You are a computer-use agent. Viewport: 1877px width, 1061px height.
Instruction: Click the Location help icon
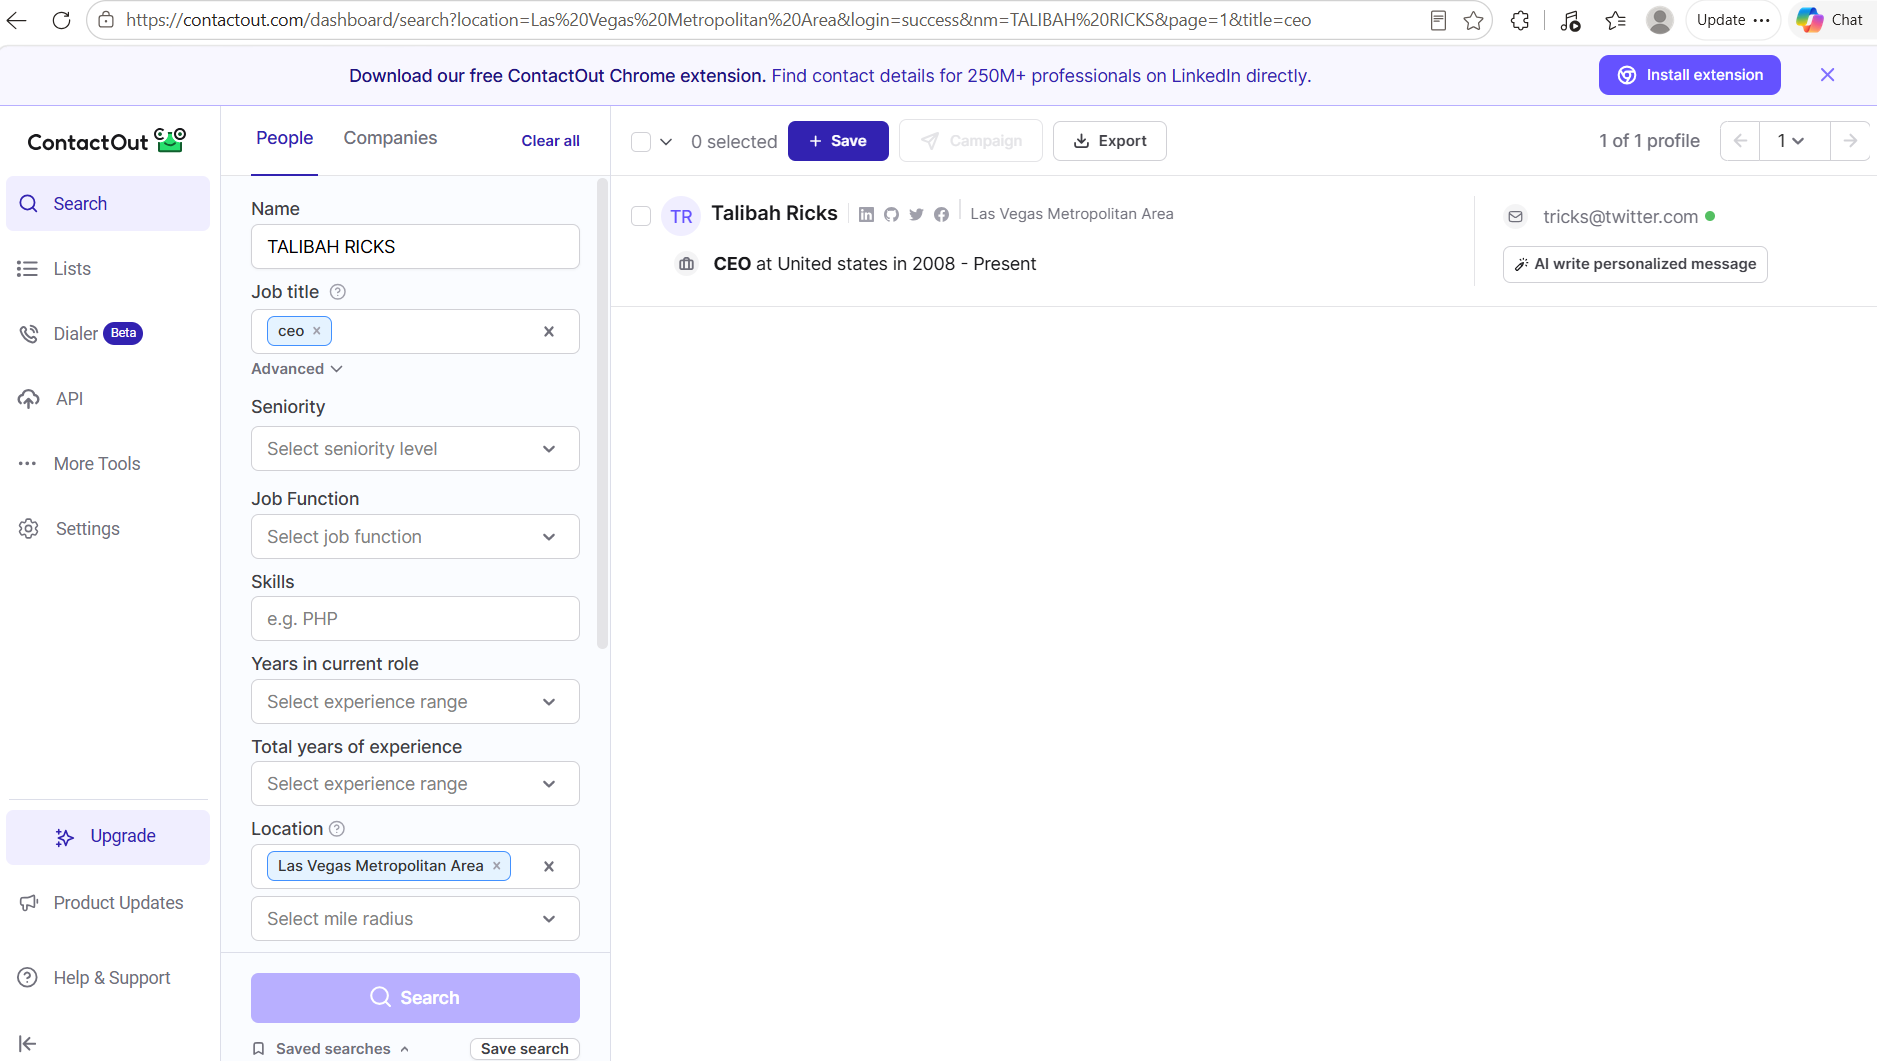click(x=337, y=829)
